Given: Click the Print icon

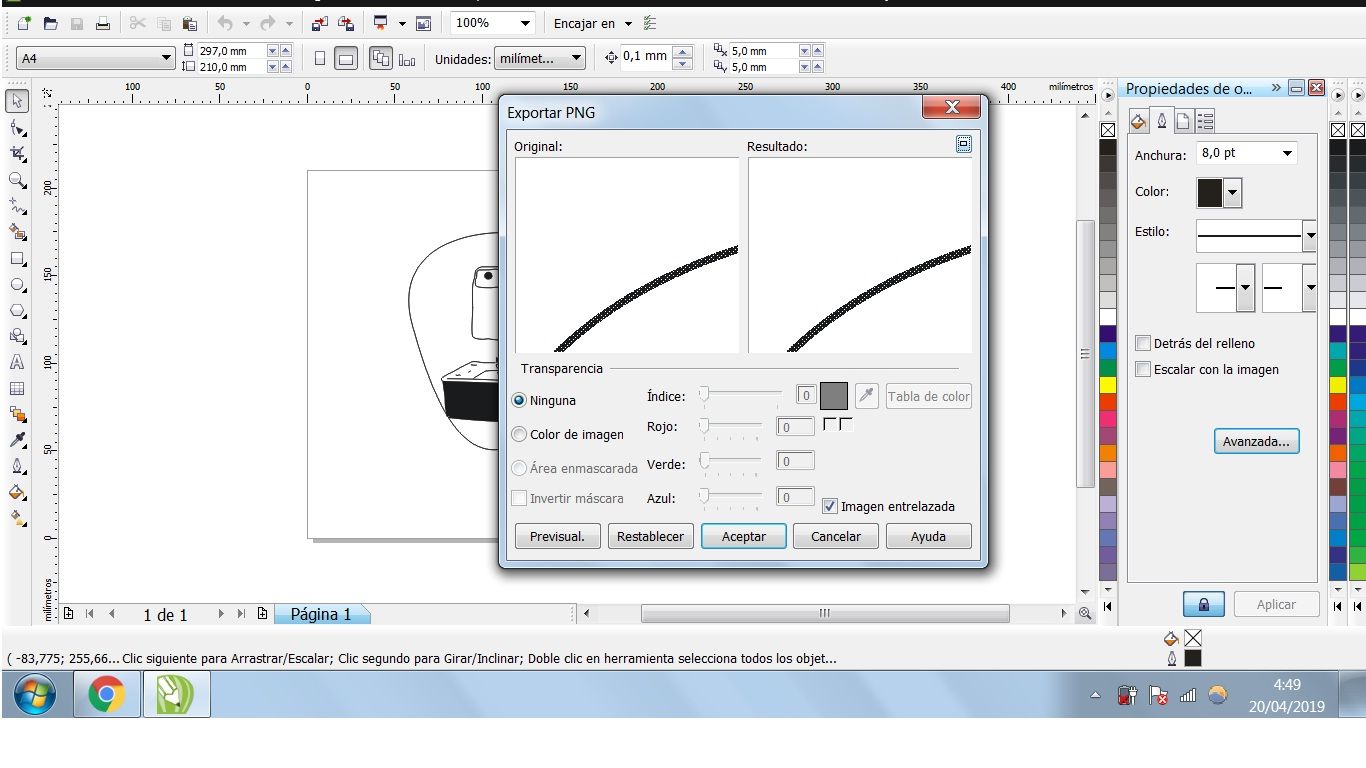Looking at the screenshot, I should pyautogui.click(x=103, y=23).
